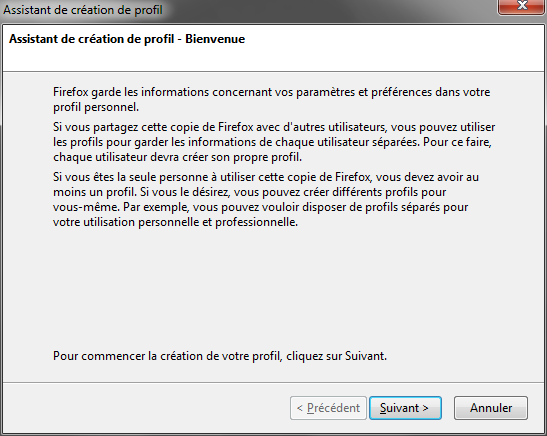
Task: Click the line starting 'Firefox garde les informations'
Action: pyautogui.click(x=271, y=92)
